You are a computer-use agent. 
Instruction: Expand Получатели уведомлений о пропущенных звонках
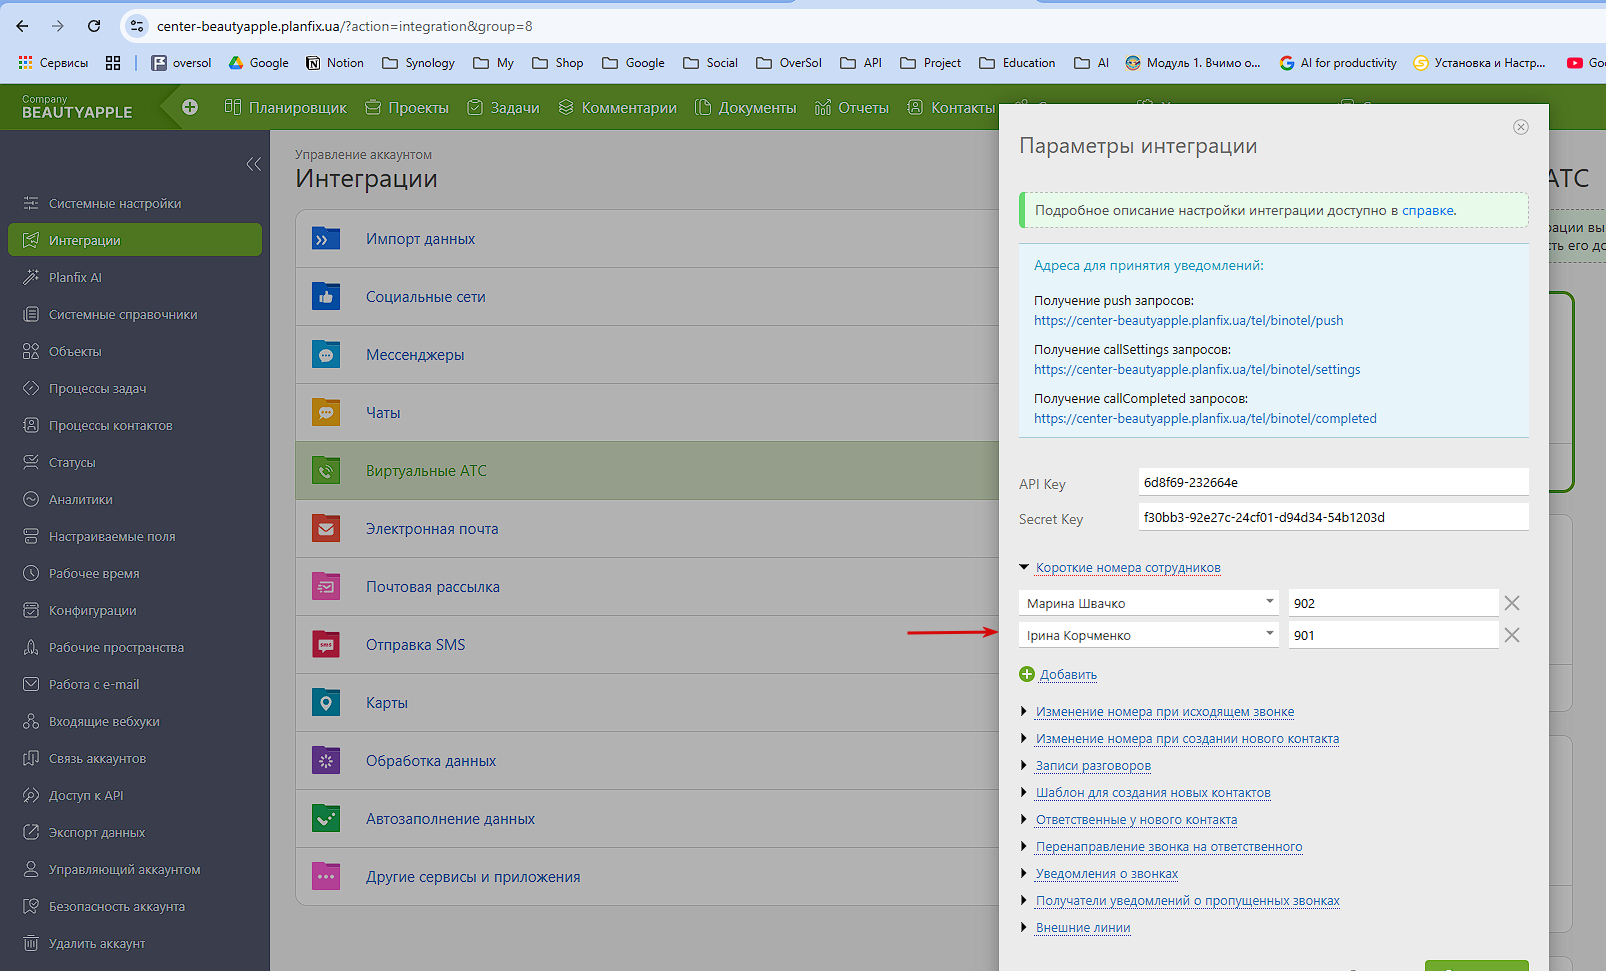1188,901
